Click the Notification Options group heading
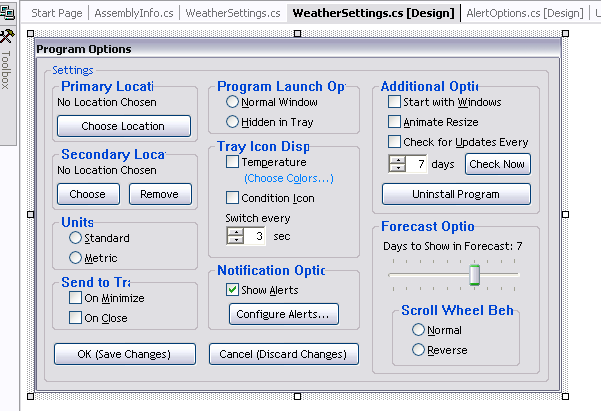Screen dimensions: 601x411 pos(271,270)
